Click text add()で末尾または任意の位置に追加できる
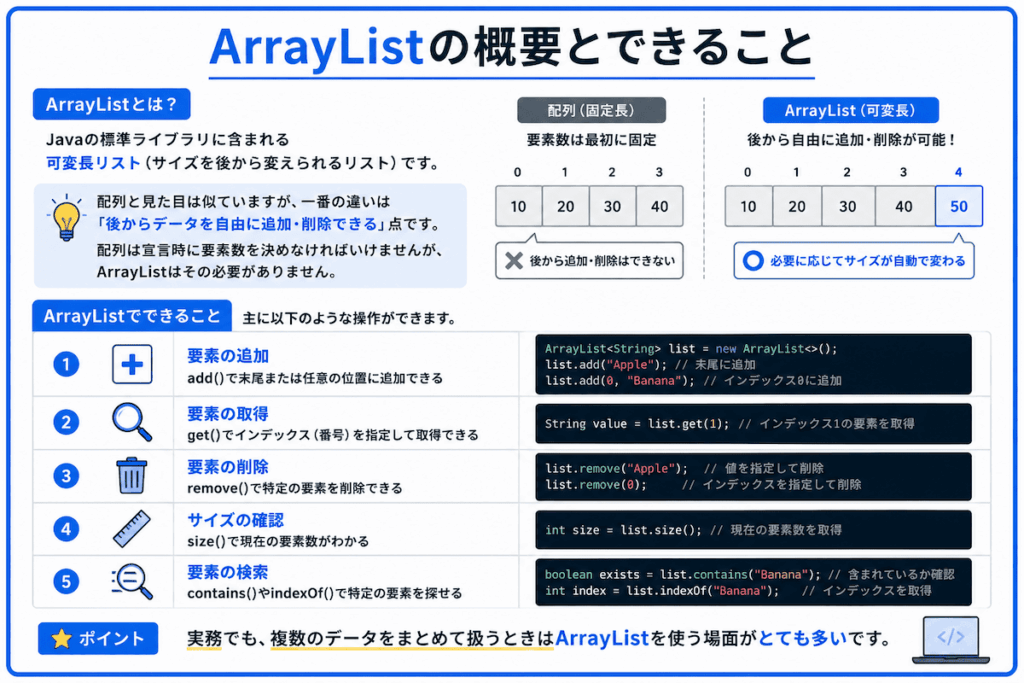 point(315,378)
